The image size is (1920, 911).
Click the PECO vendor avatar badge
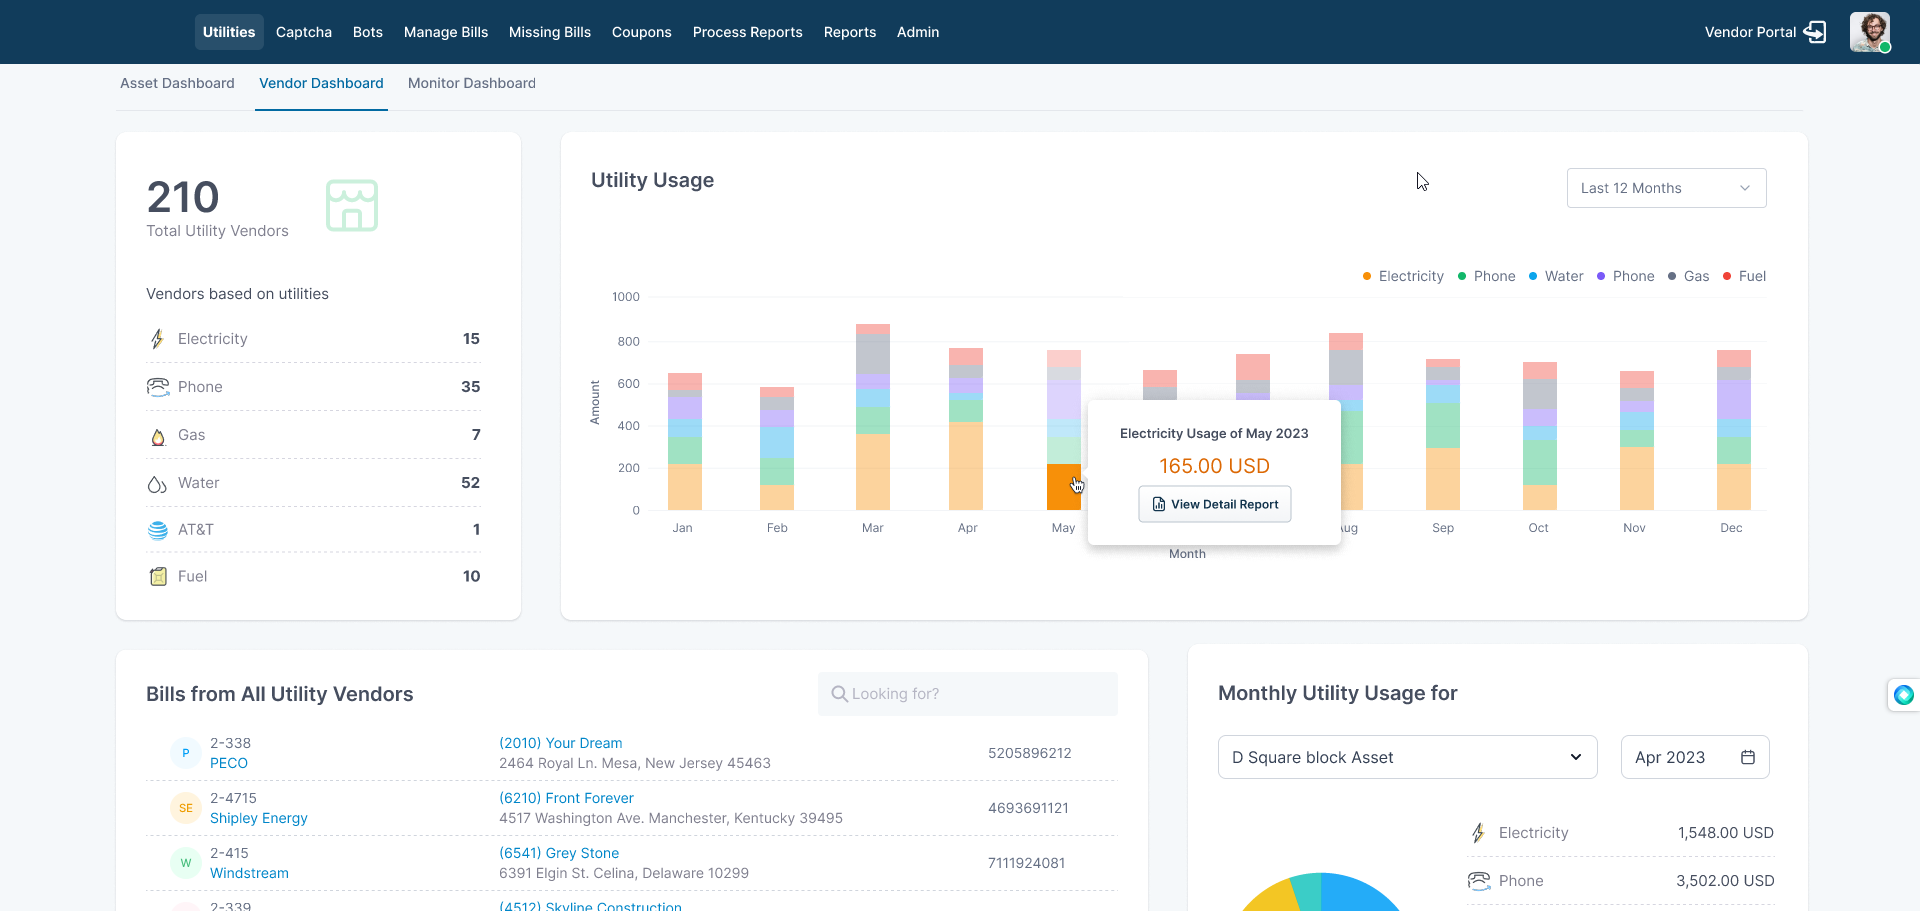pyautogui.click(x=186, y=753)
